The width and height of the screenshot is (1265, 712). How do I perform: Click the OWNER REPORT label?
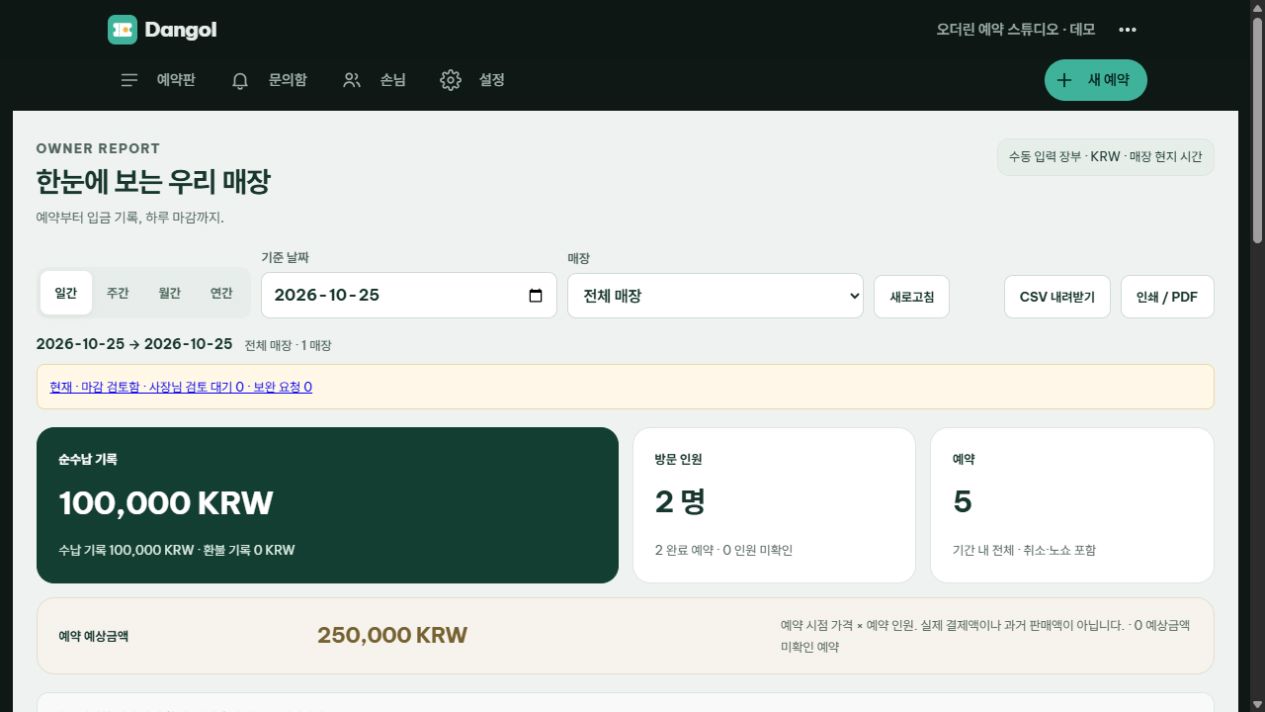(x=98, y=148)
